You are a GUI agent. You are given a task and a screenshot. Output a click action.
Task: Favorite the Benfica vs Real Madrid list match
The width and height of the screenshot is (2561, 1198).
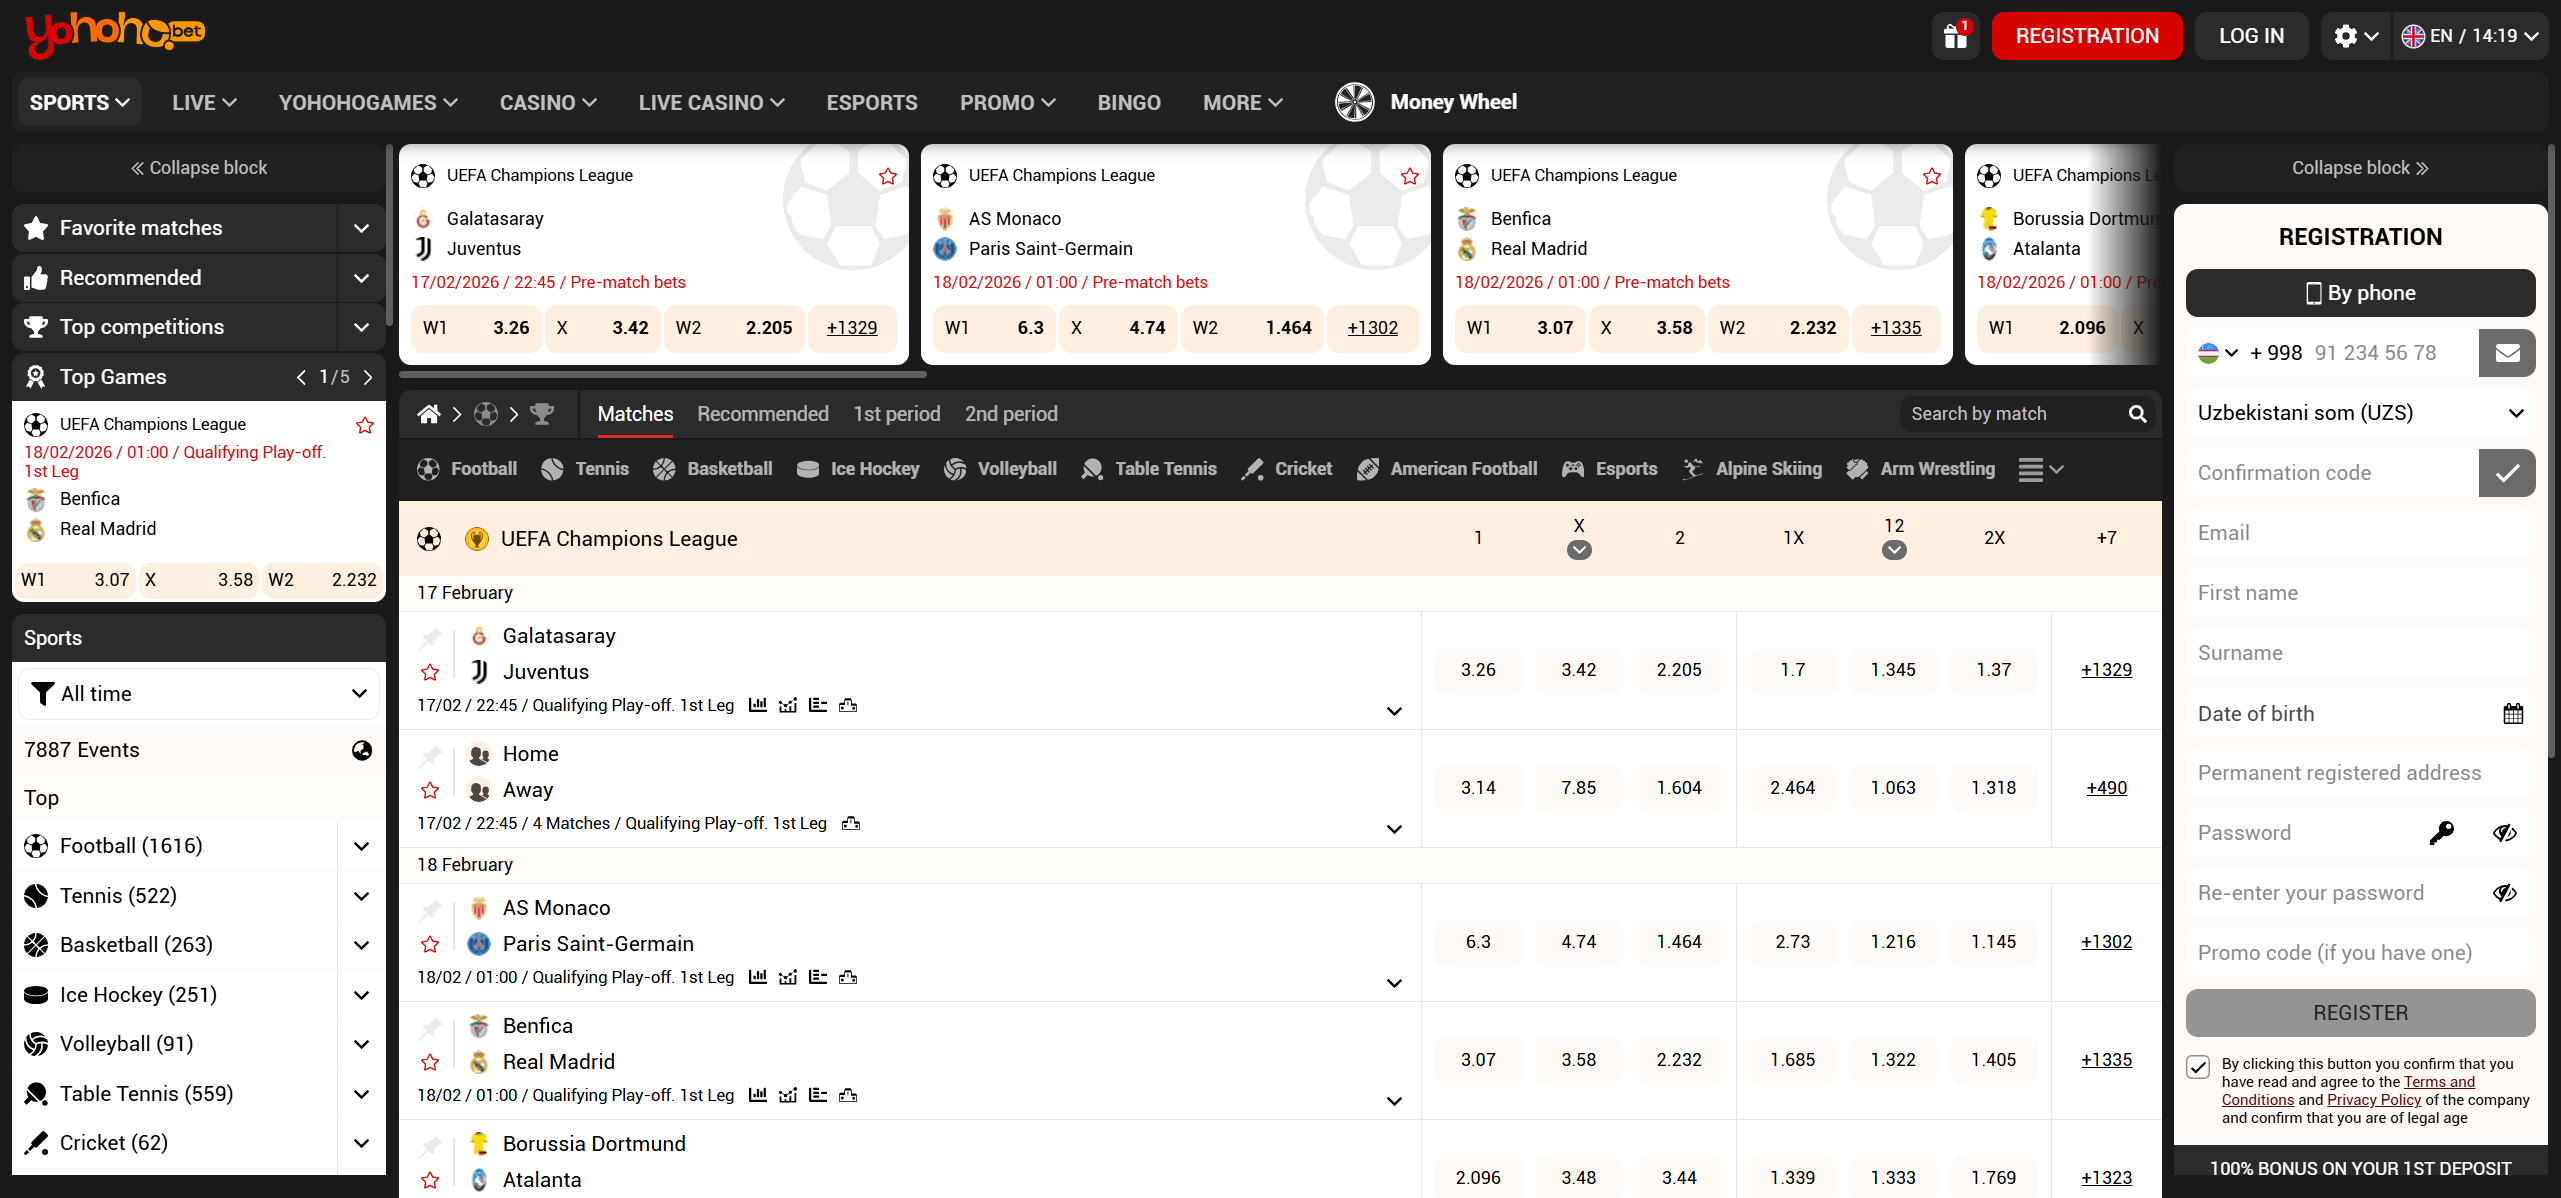click(430, 1062)
